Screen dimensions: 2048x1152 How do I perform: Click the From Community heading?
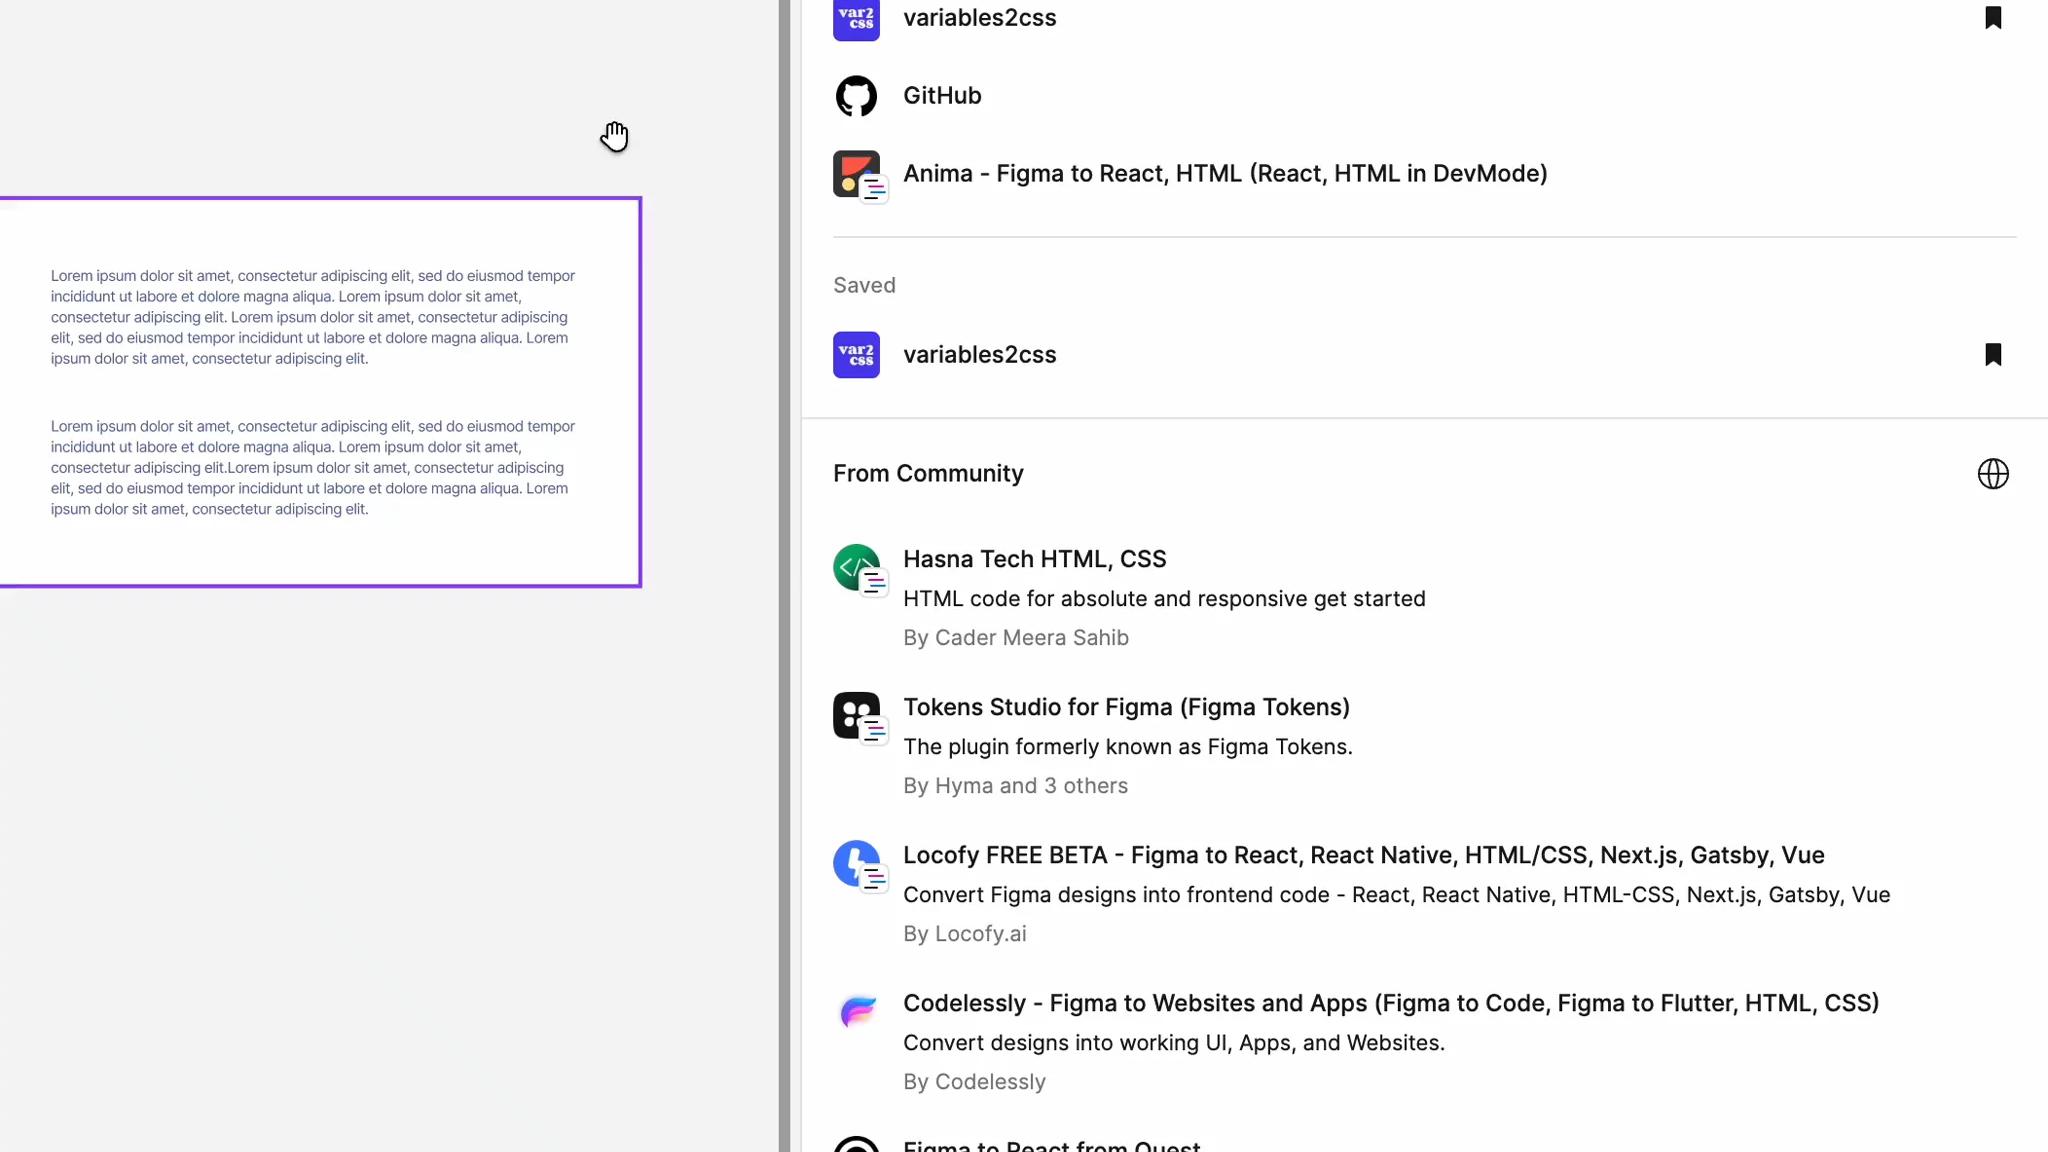point(928,473)
